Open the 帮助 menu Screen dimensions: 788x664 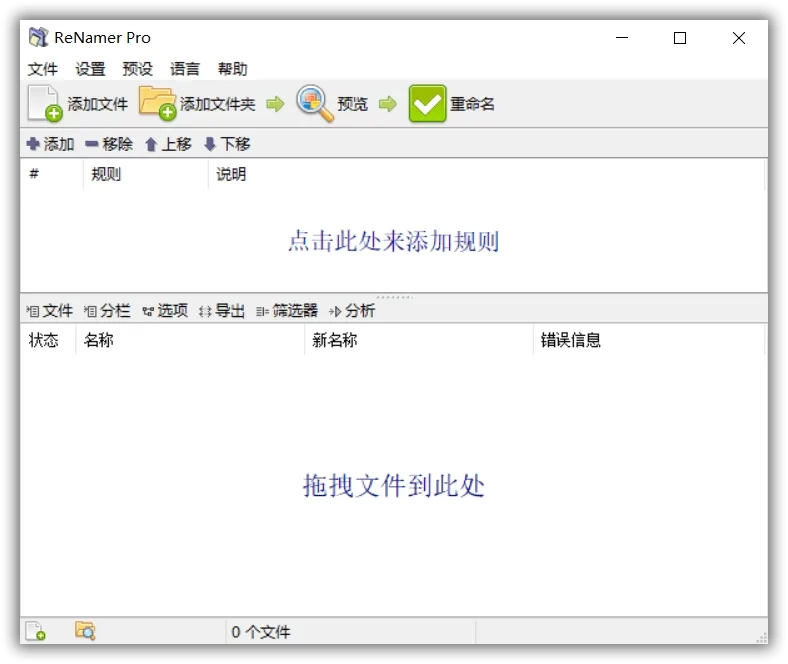[x=232, y=69]
